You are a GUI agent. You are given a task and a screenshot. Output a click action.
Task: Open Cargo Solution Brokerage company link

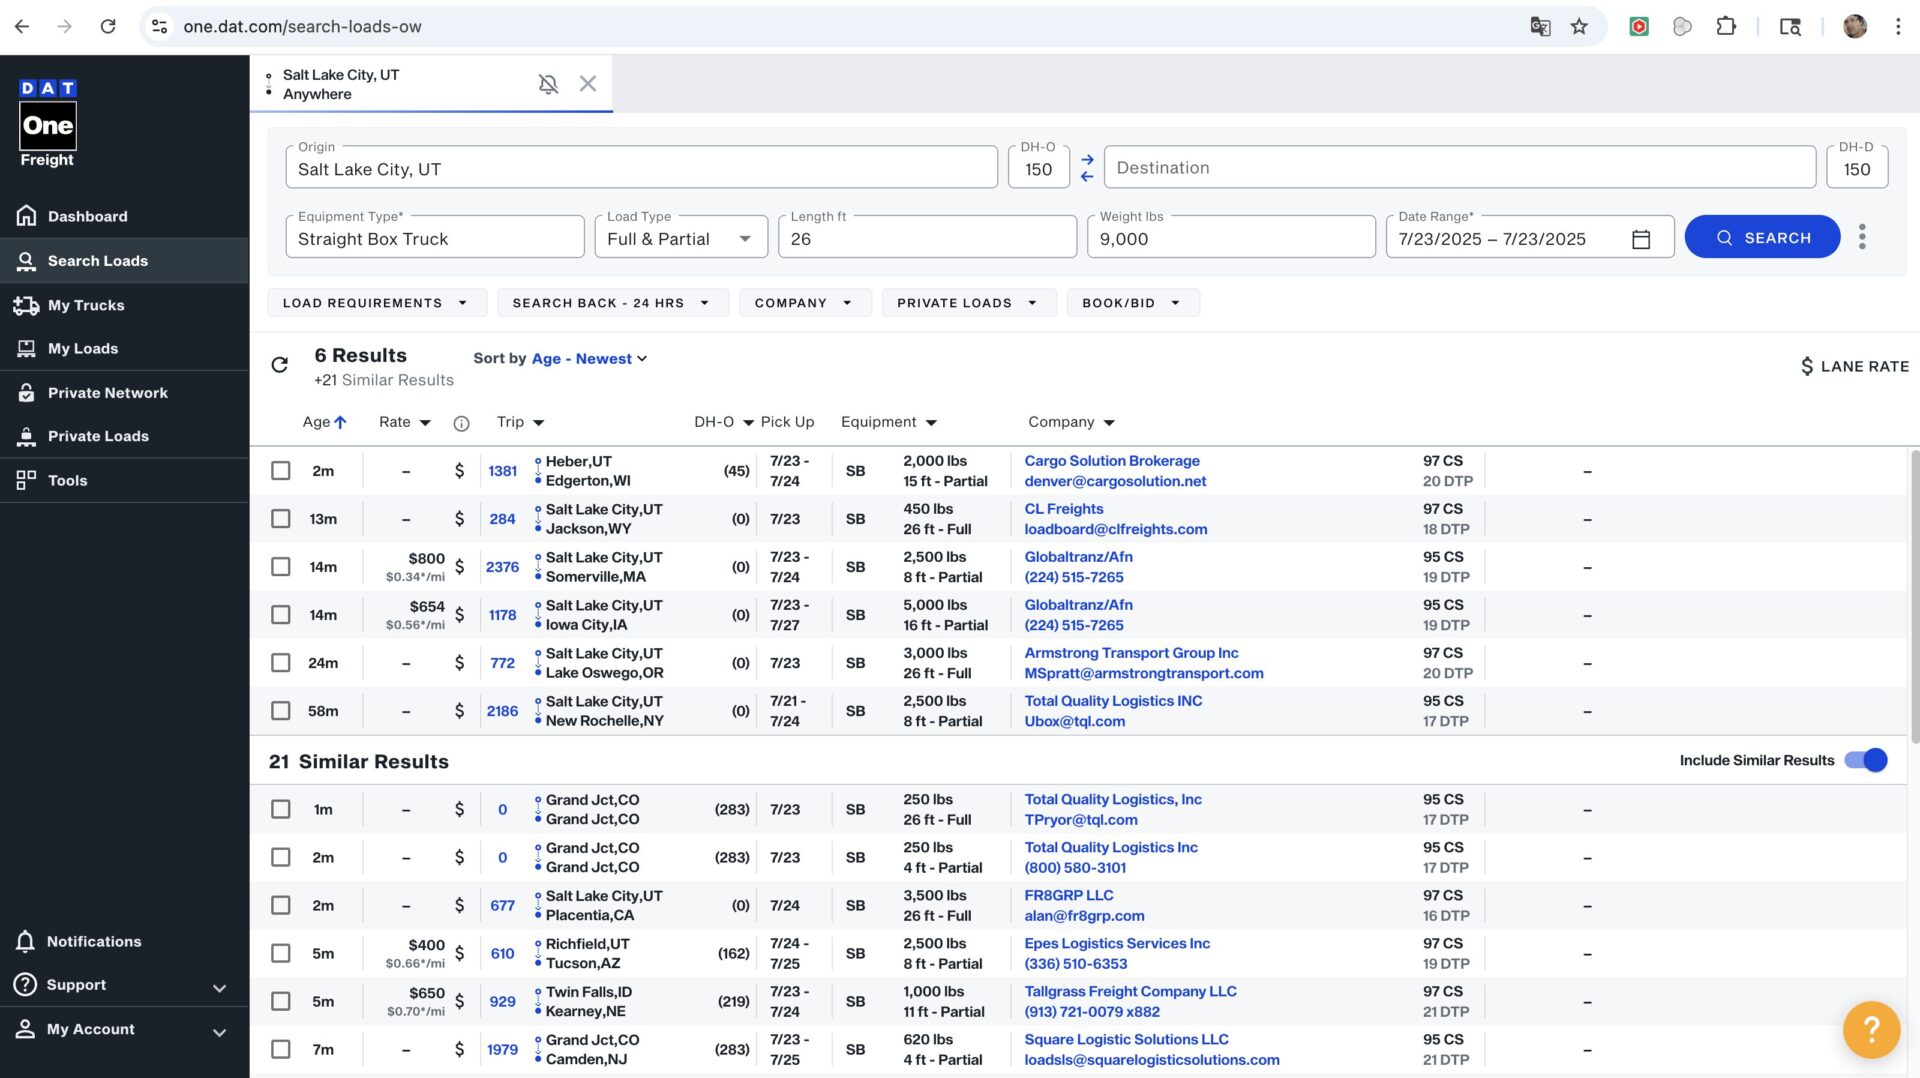pos(1111,461)
